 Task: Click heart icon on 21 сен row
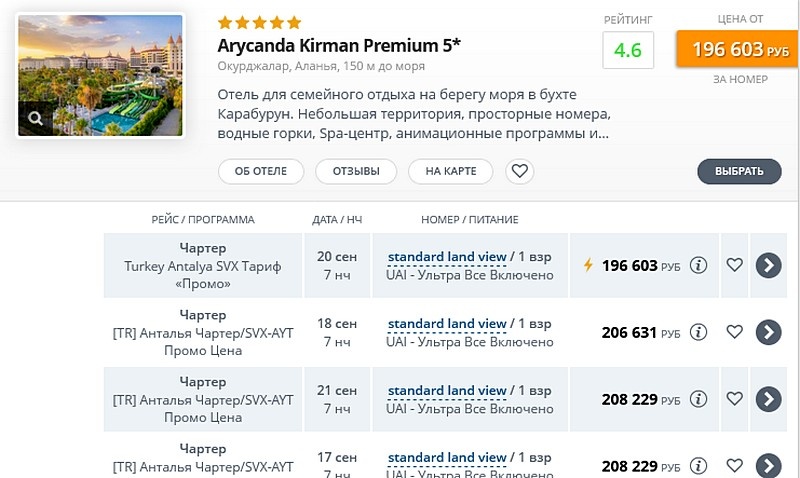[x=735, y=399]
